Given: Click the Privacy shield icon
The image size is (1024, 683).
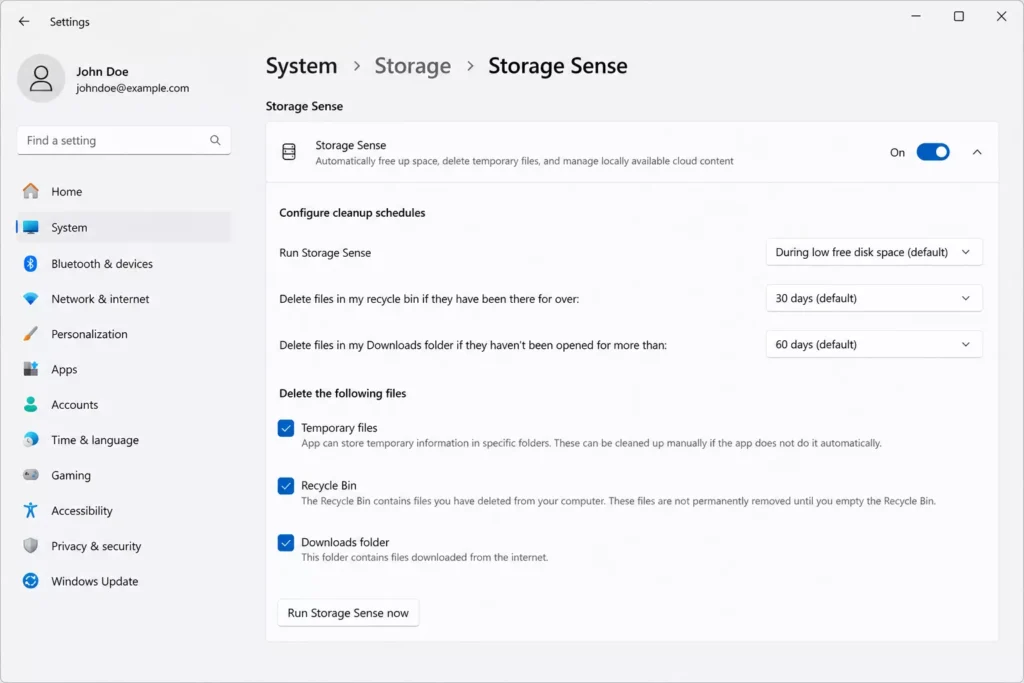Looking at the screenshot, I should pos(31,545).
